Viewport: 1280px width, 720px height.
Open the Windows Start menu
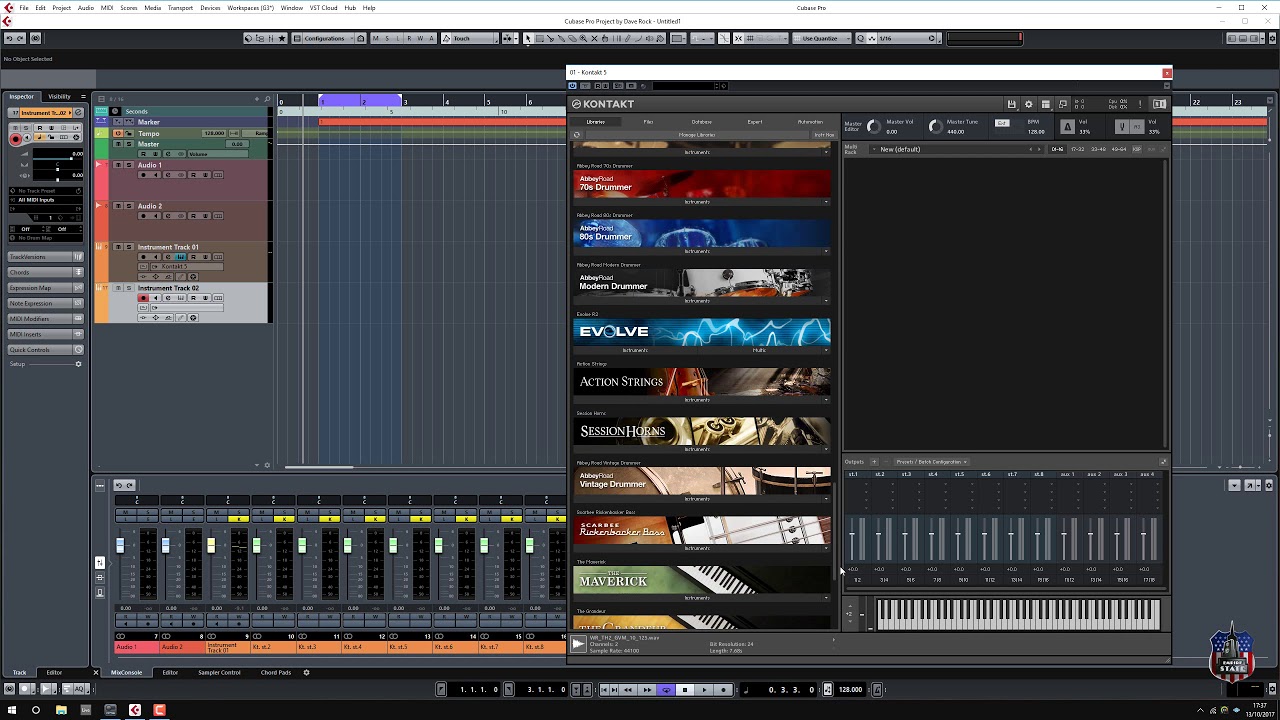click(11, 710)
